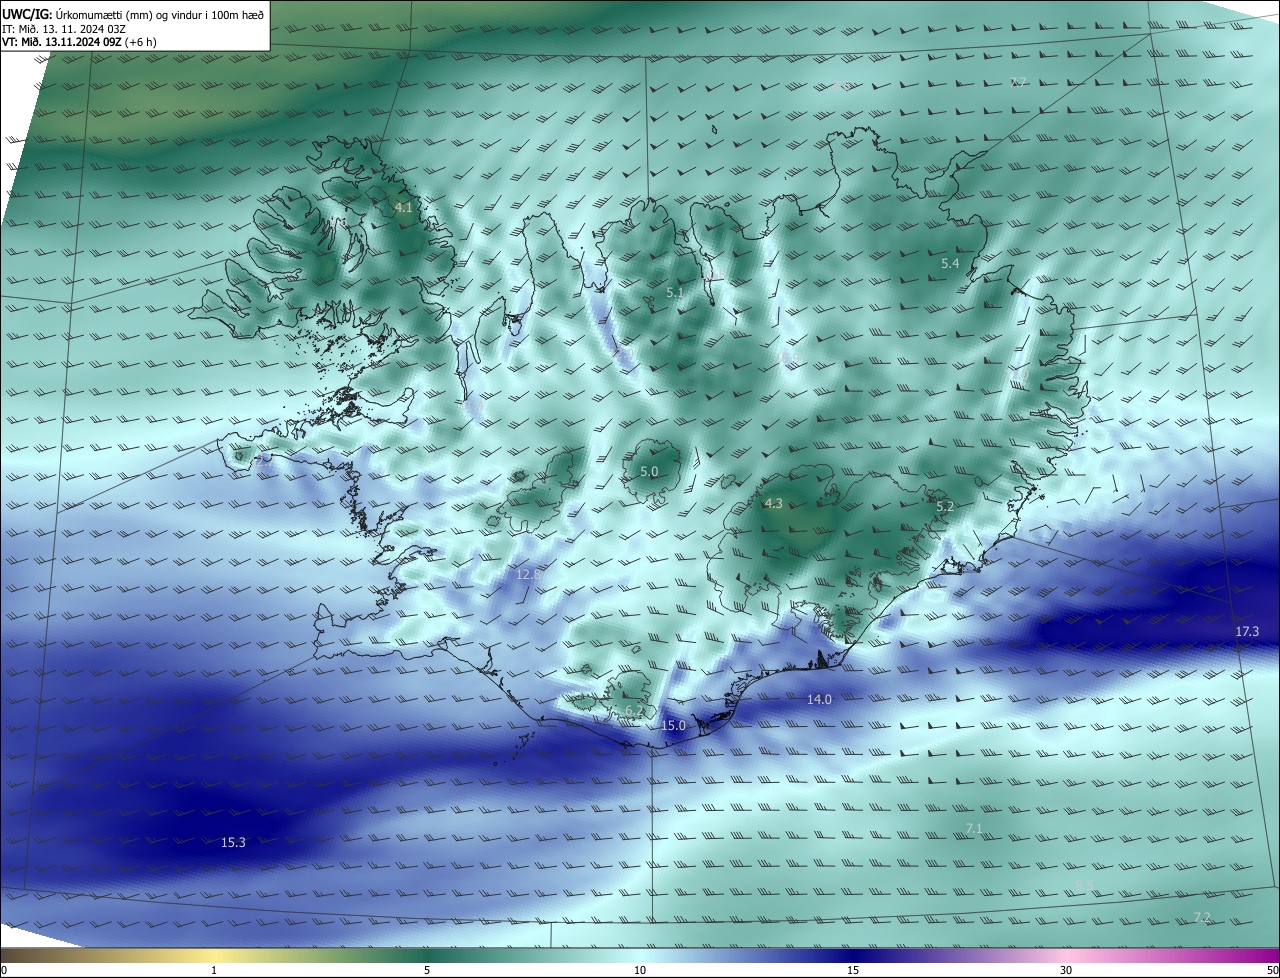Click the 5.0 value on the central glacier
Viewport: 1280px width, 978px height.
(649, 471)
